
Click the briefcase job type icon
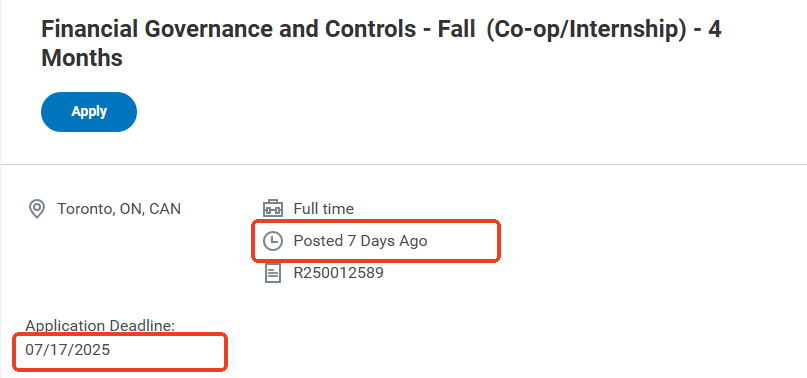pos(273,209)
